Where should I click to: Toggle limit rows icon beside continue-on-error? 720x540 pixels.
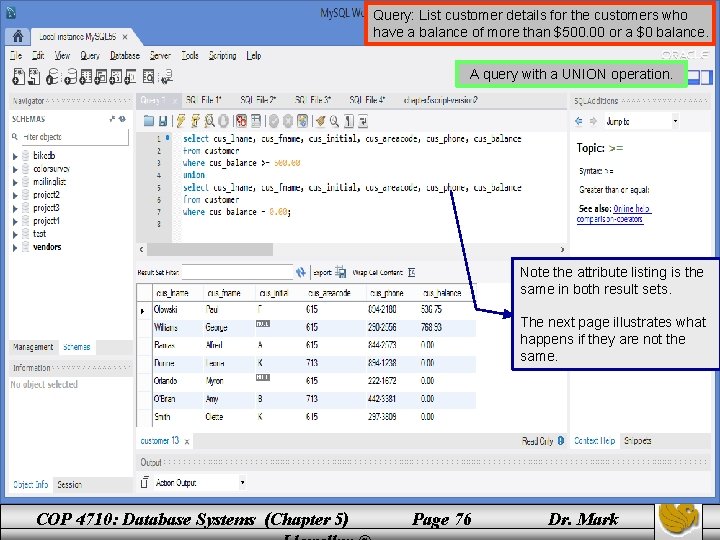click(x=256, y=121)
